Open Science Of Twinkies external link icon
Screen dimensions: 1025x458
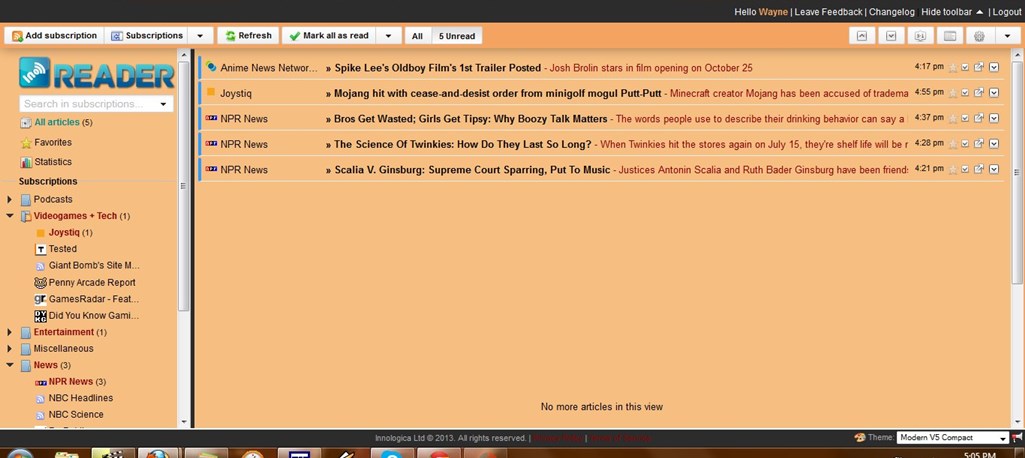pos(979,143)
